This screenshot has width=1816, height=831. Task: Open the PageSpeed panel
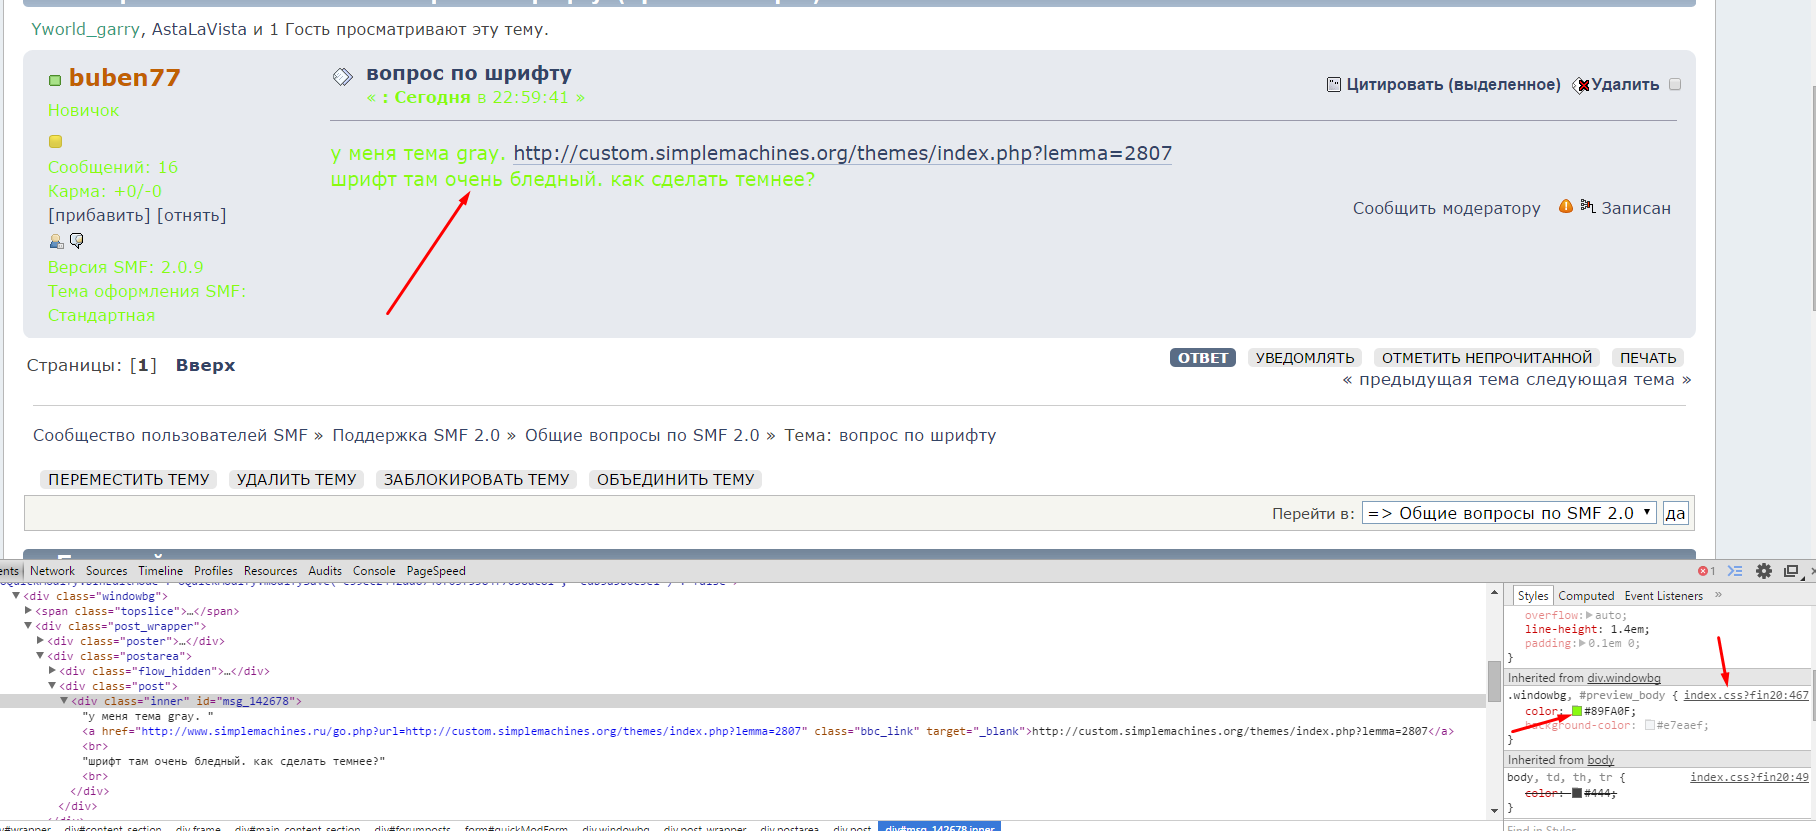(x=436, y=571)
